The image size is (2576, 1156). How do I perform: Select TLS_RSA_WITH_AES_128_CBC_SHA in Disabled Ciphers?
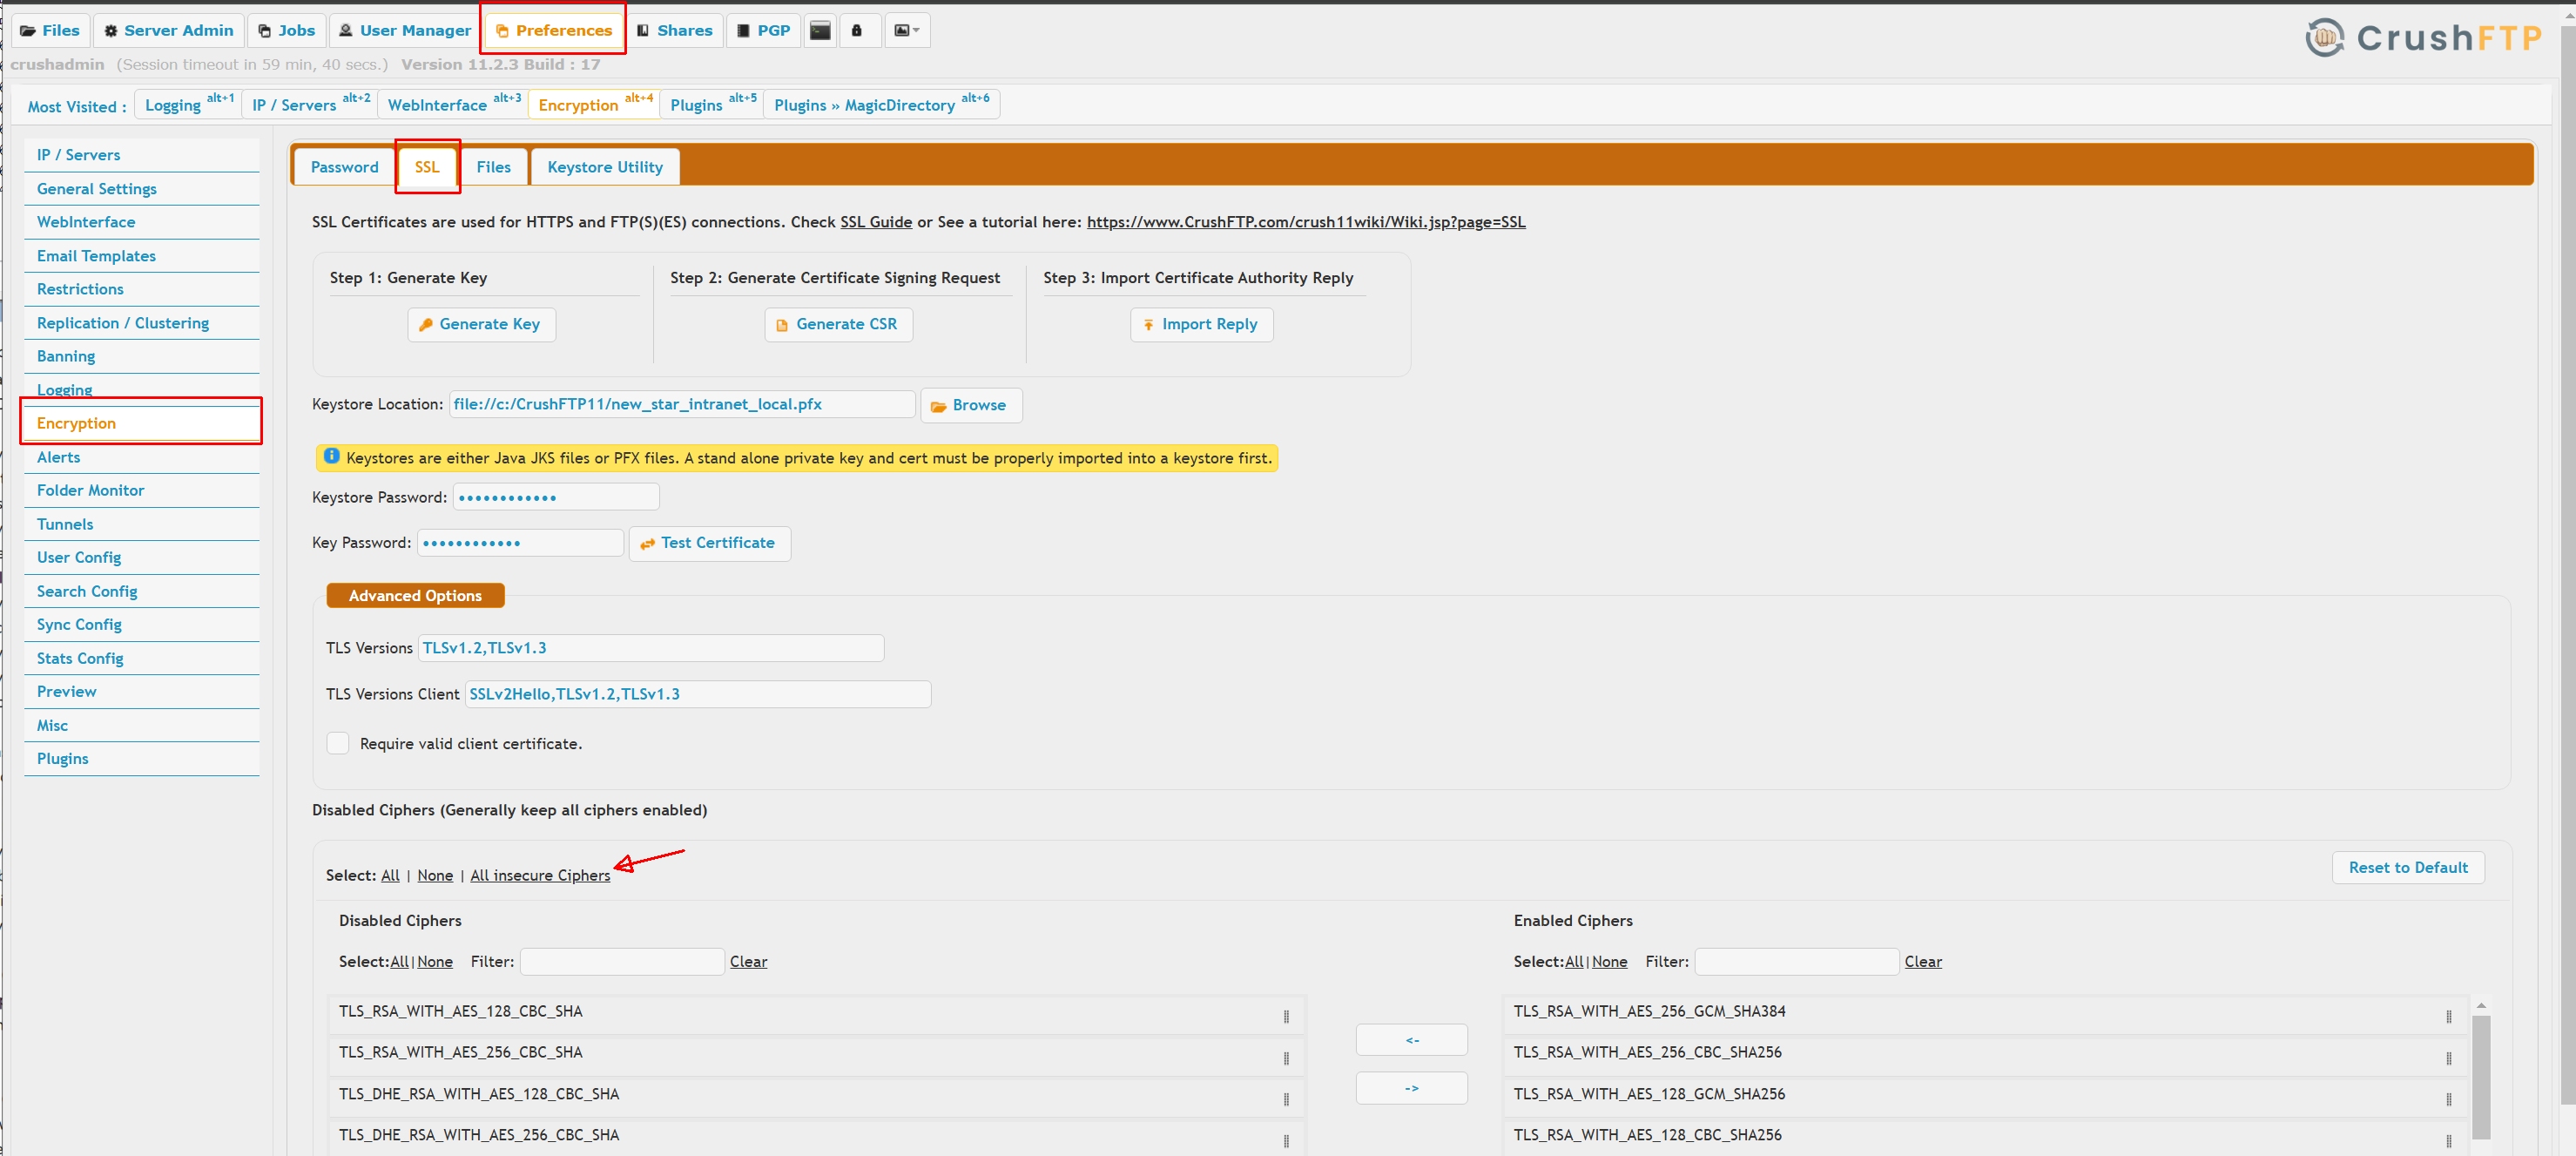click(x=816, y=1014)
